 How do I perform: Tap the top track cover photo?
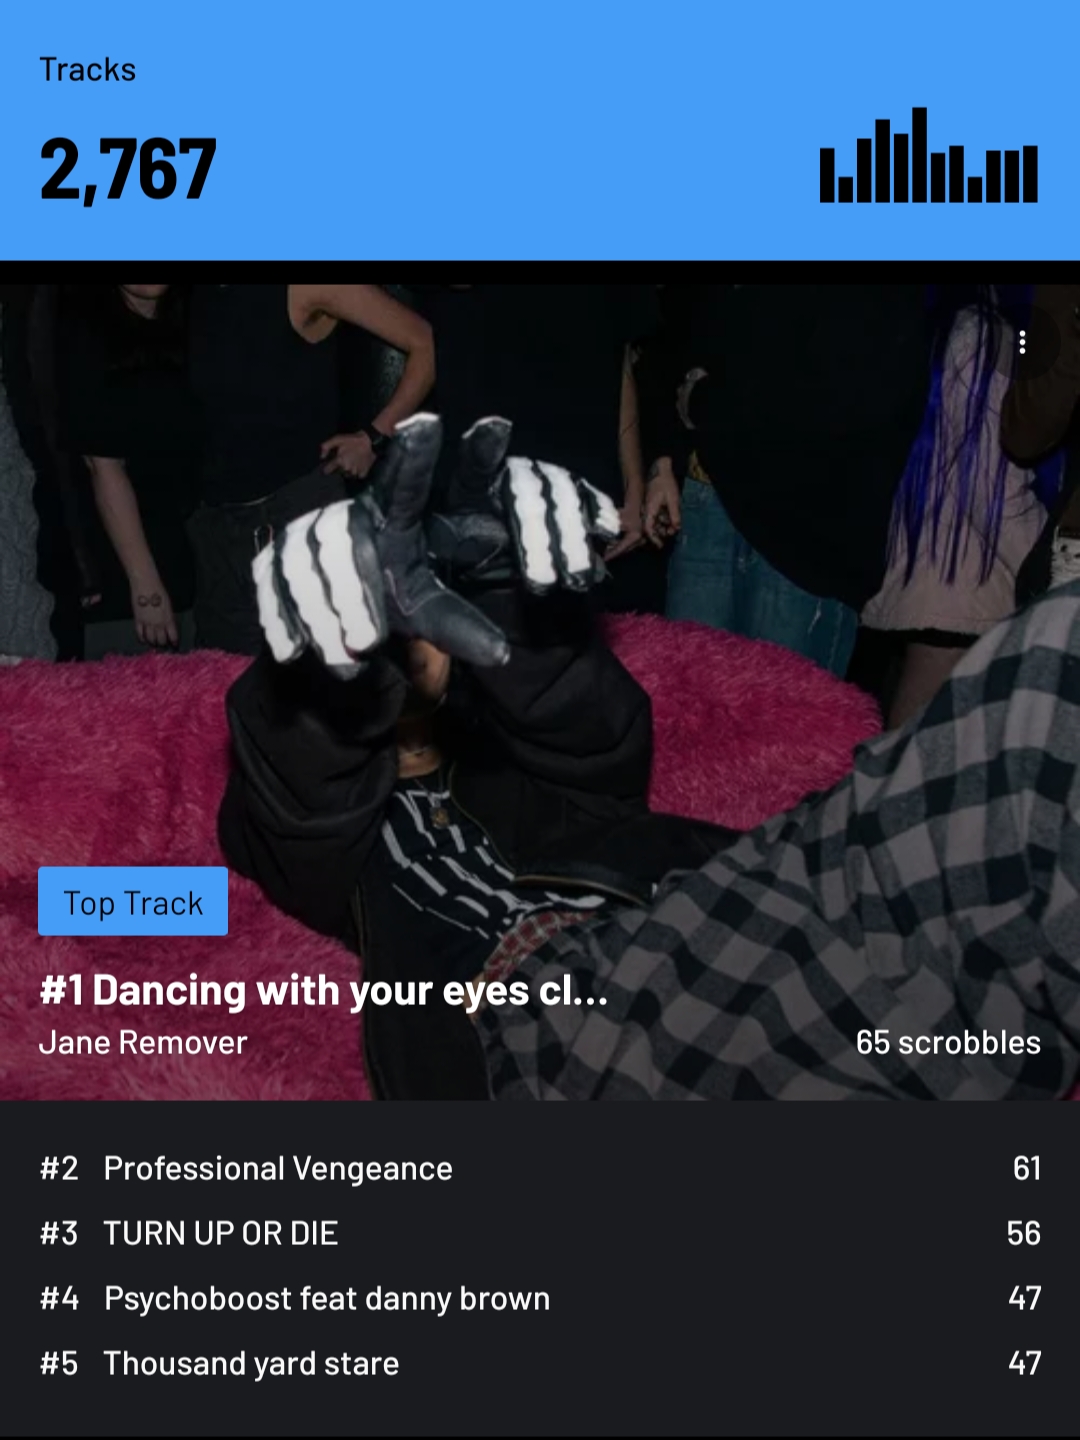pos(540,692)
